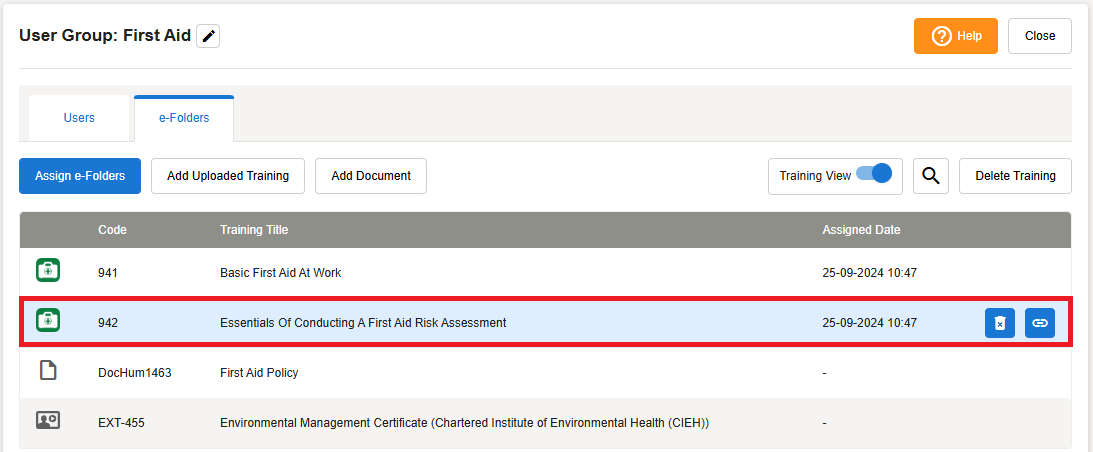
Task: Click the Assigned Date column header
Action: point(861,230)
